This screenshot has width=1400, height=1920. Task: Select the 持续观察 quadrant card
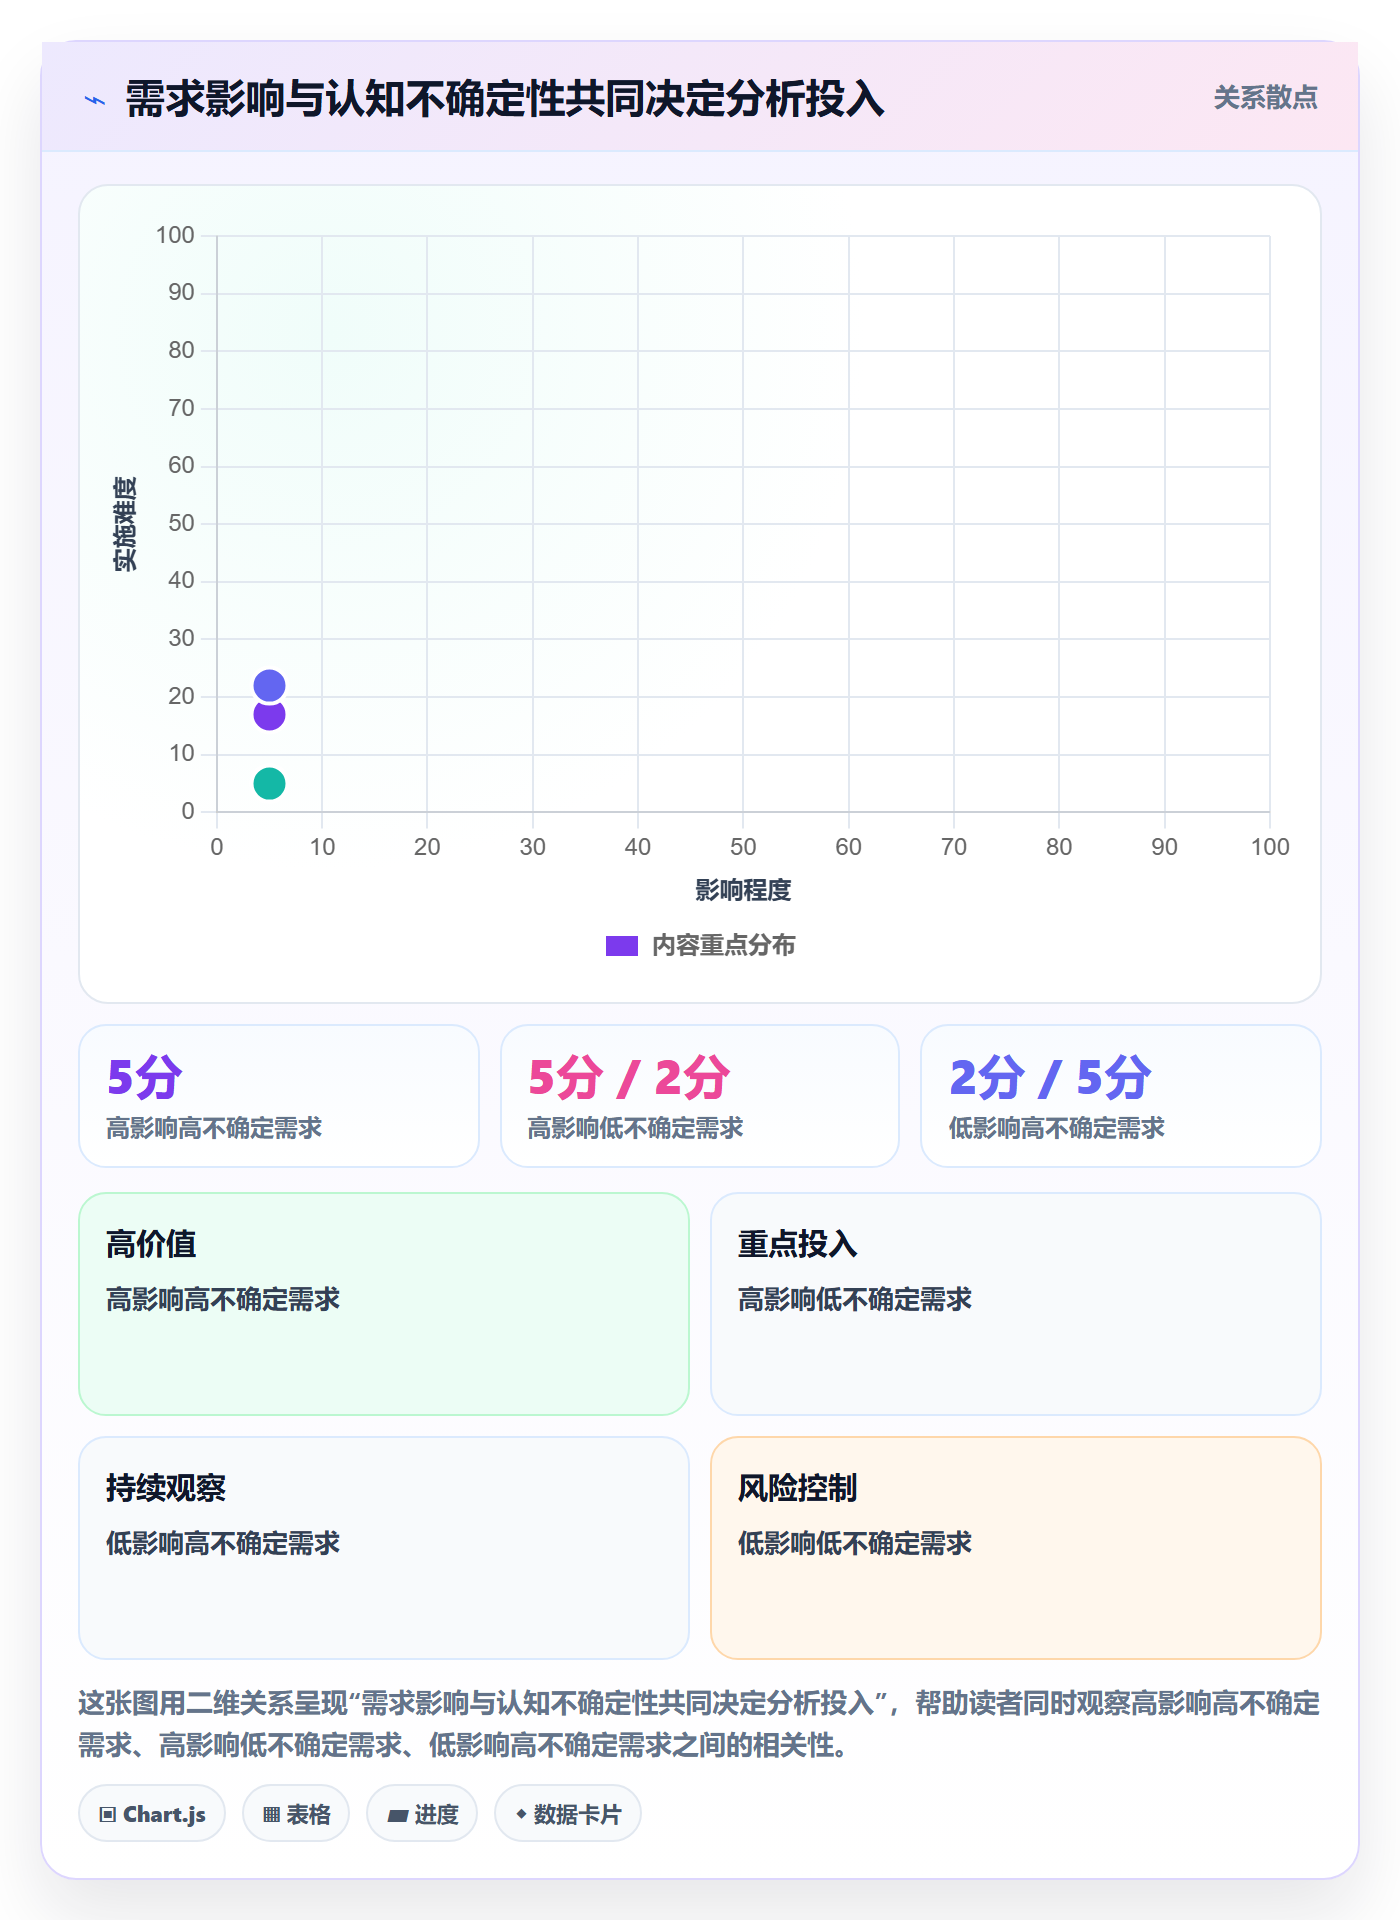(384, 1548)
